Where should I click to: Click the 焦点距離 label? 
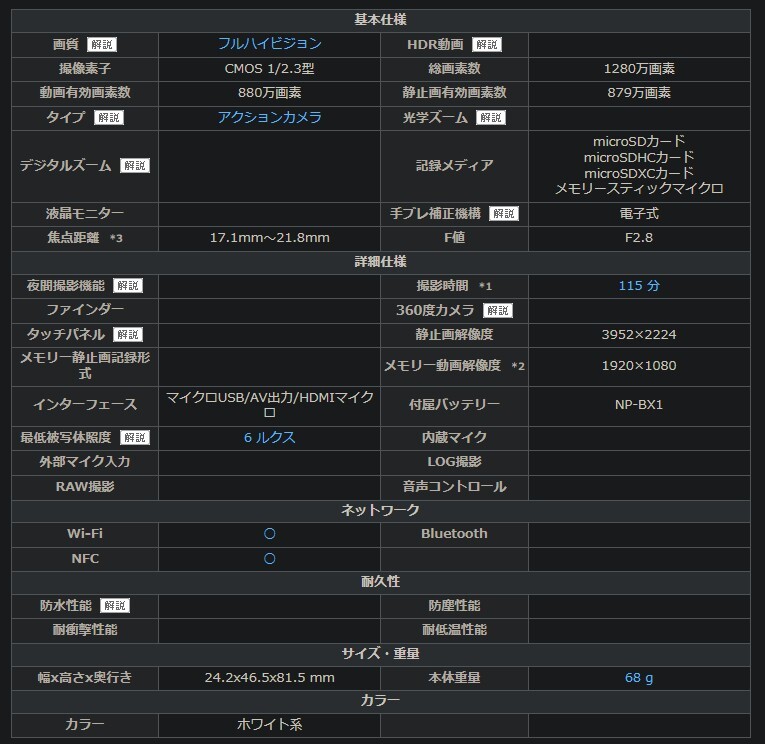pyautogui.click(x=73, y=238)
